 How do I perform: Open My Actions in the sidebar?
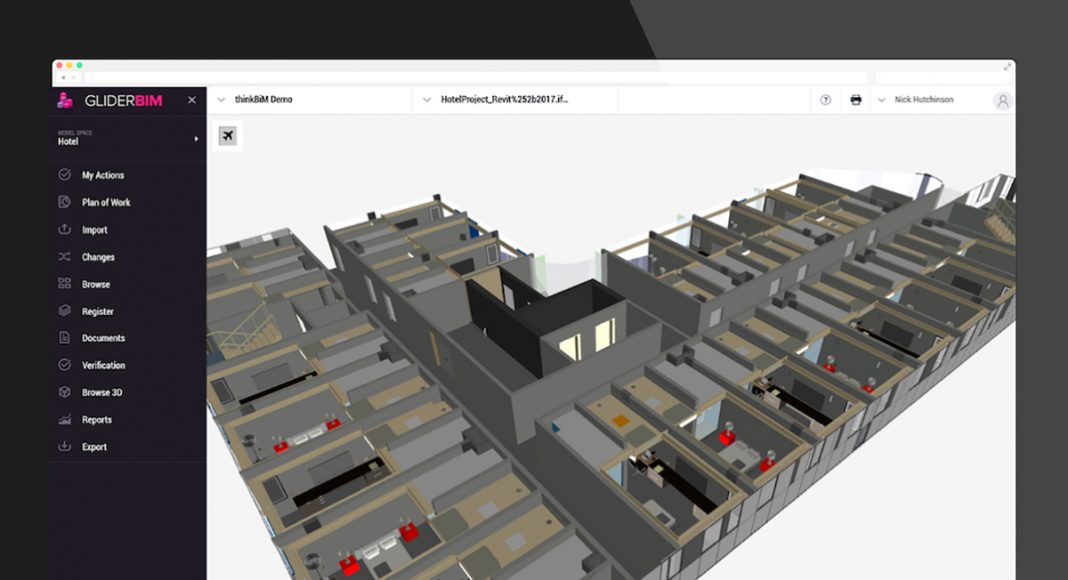tap(102, 175)
